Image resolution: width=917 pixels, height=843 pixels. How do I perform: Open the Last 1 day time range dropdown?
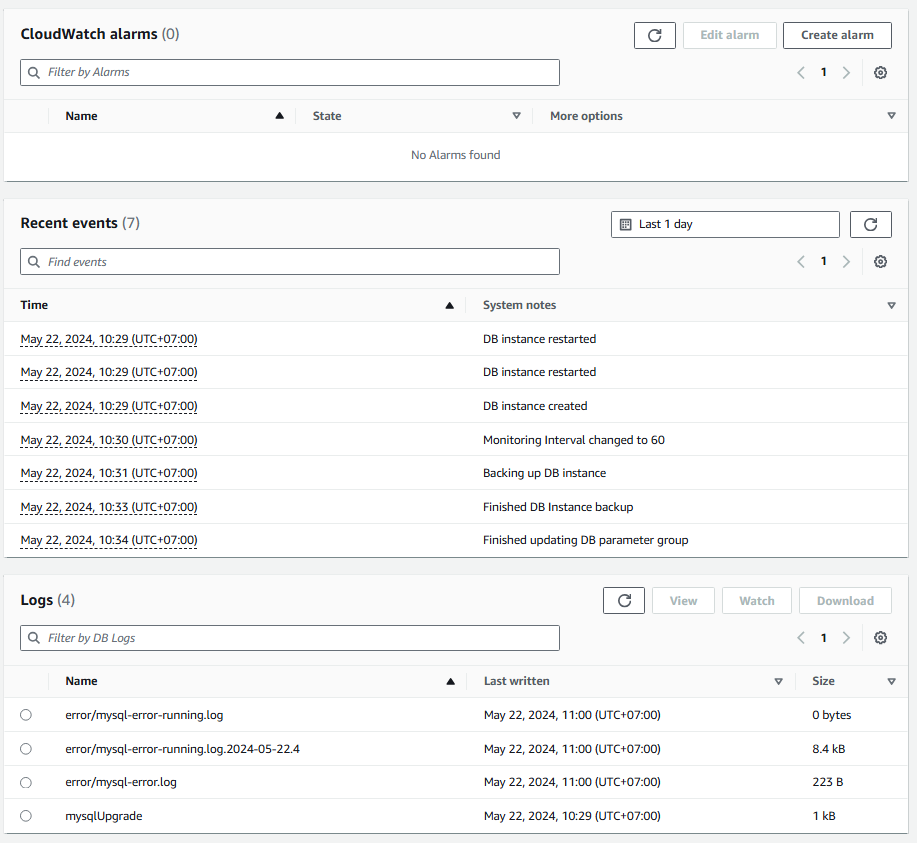tap(725, 225)
